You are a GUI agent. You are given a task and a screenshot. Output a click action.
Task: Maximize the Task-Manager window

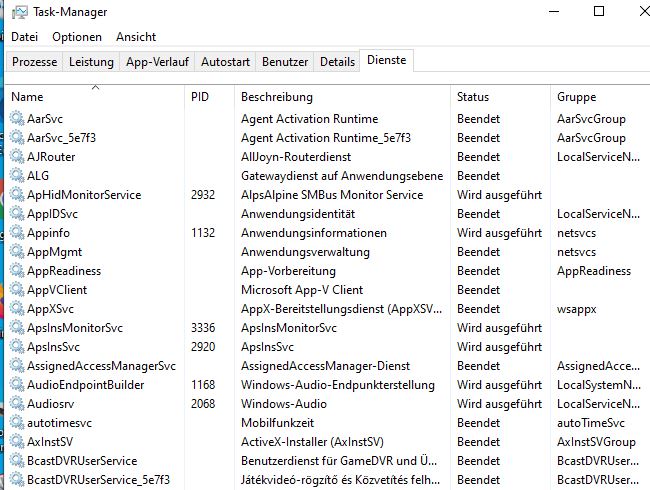599,11
